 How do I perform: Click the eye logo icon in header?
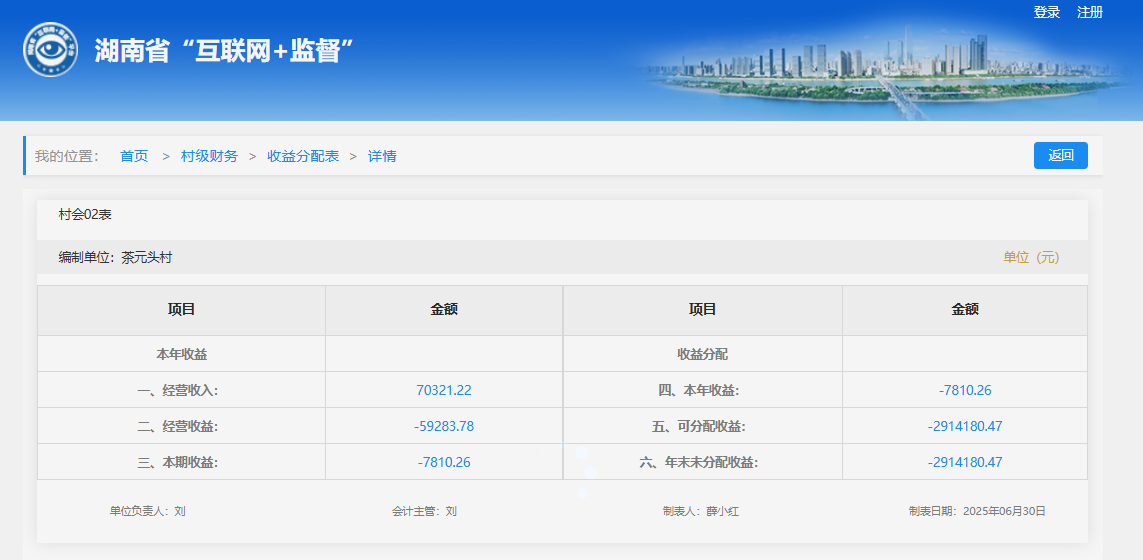pyautogui.click(x=50, y=50)
